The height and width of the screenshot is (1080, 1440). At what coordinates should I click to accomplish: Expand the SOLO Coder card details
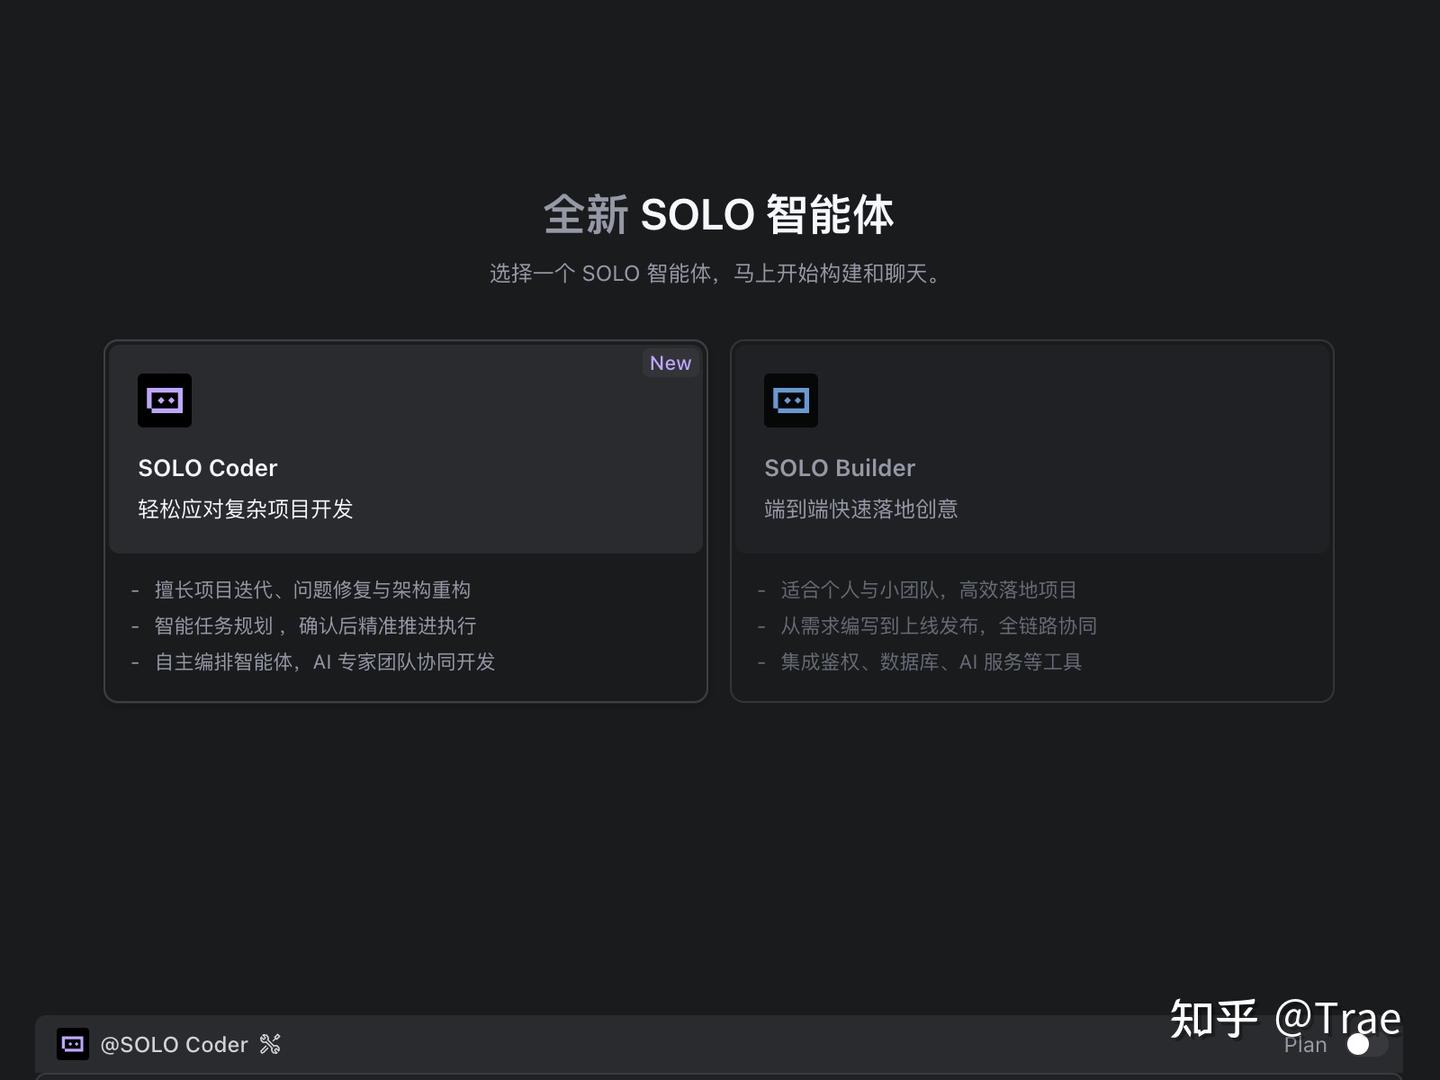coord(405,448)
